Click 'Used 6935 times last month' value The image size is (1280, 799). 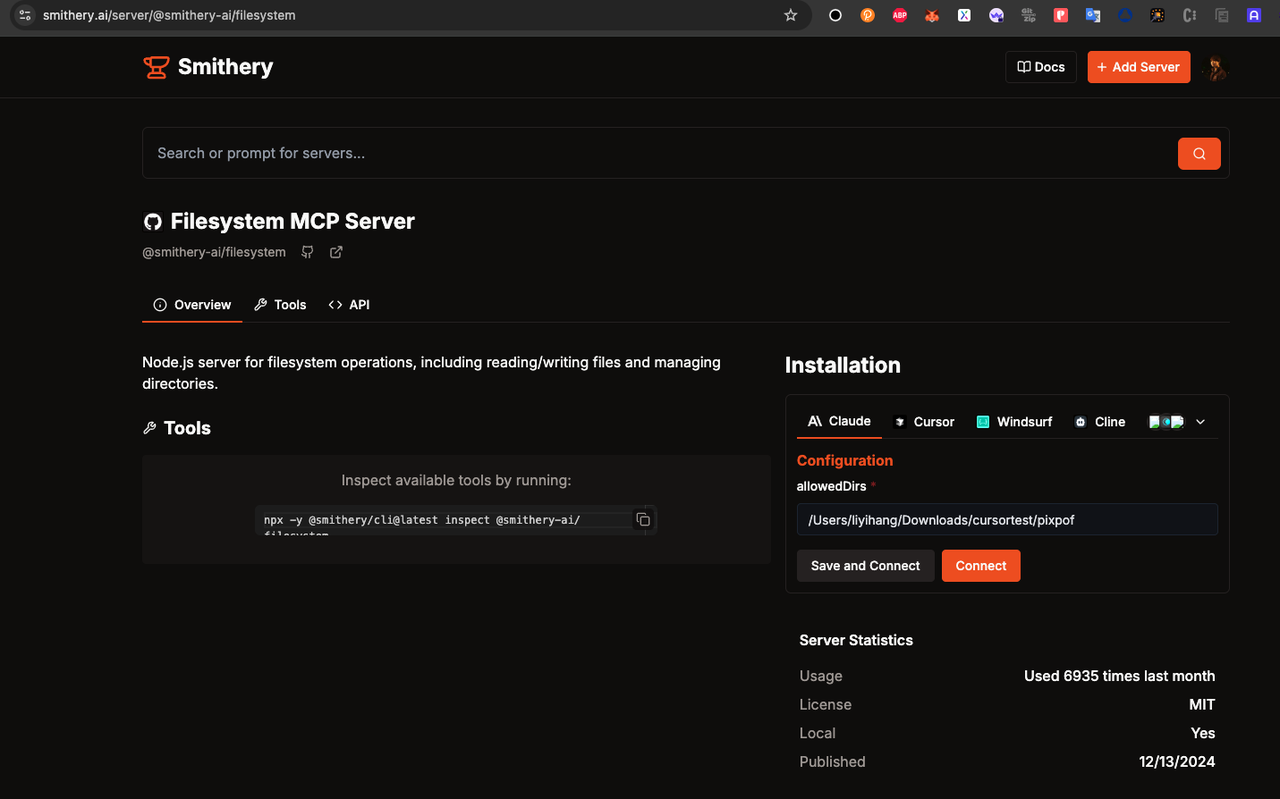[1119, 676]
